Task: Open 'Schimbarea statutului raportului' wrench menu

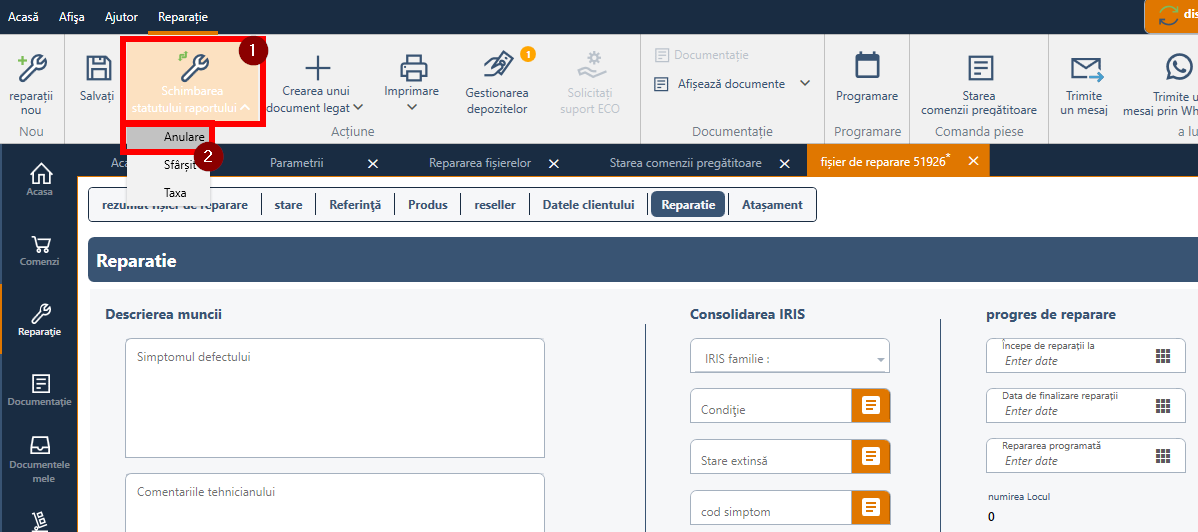Action: 192,82
